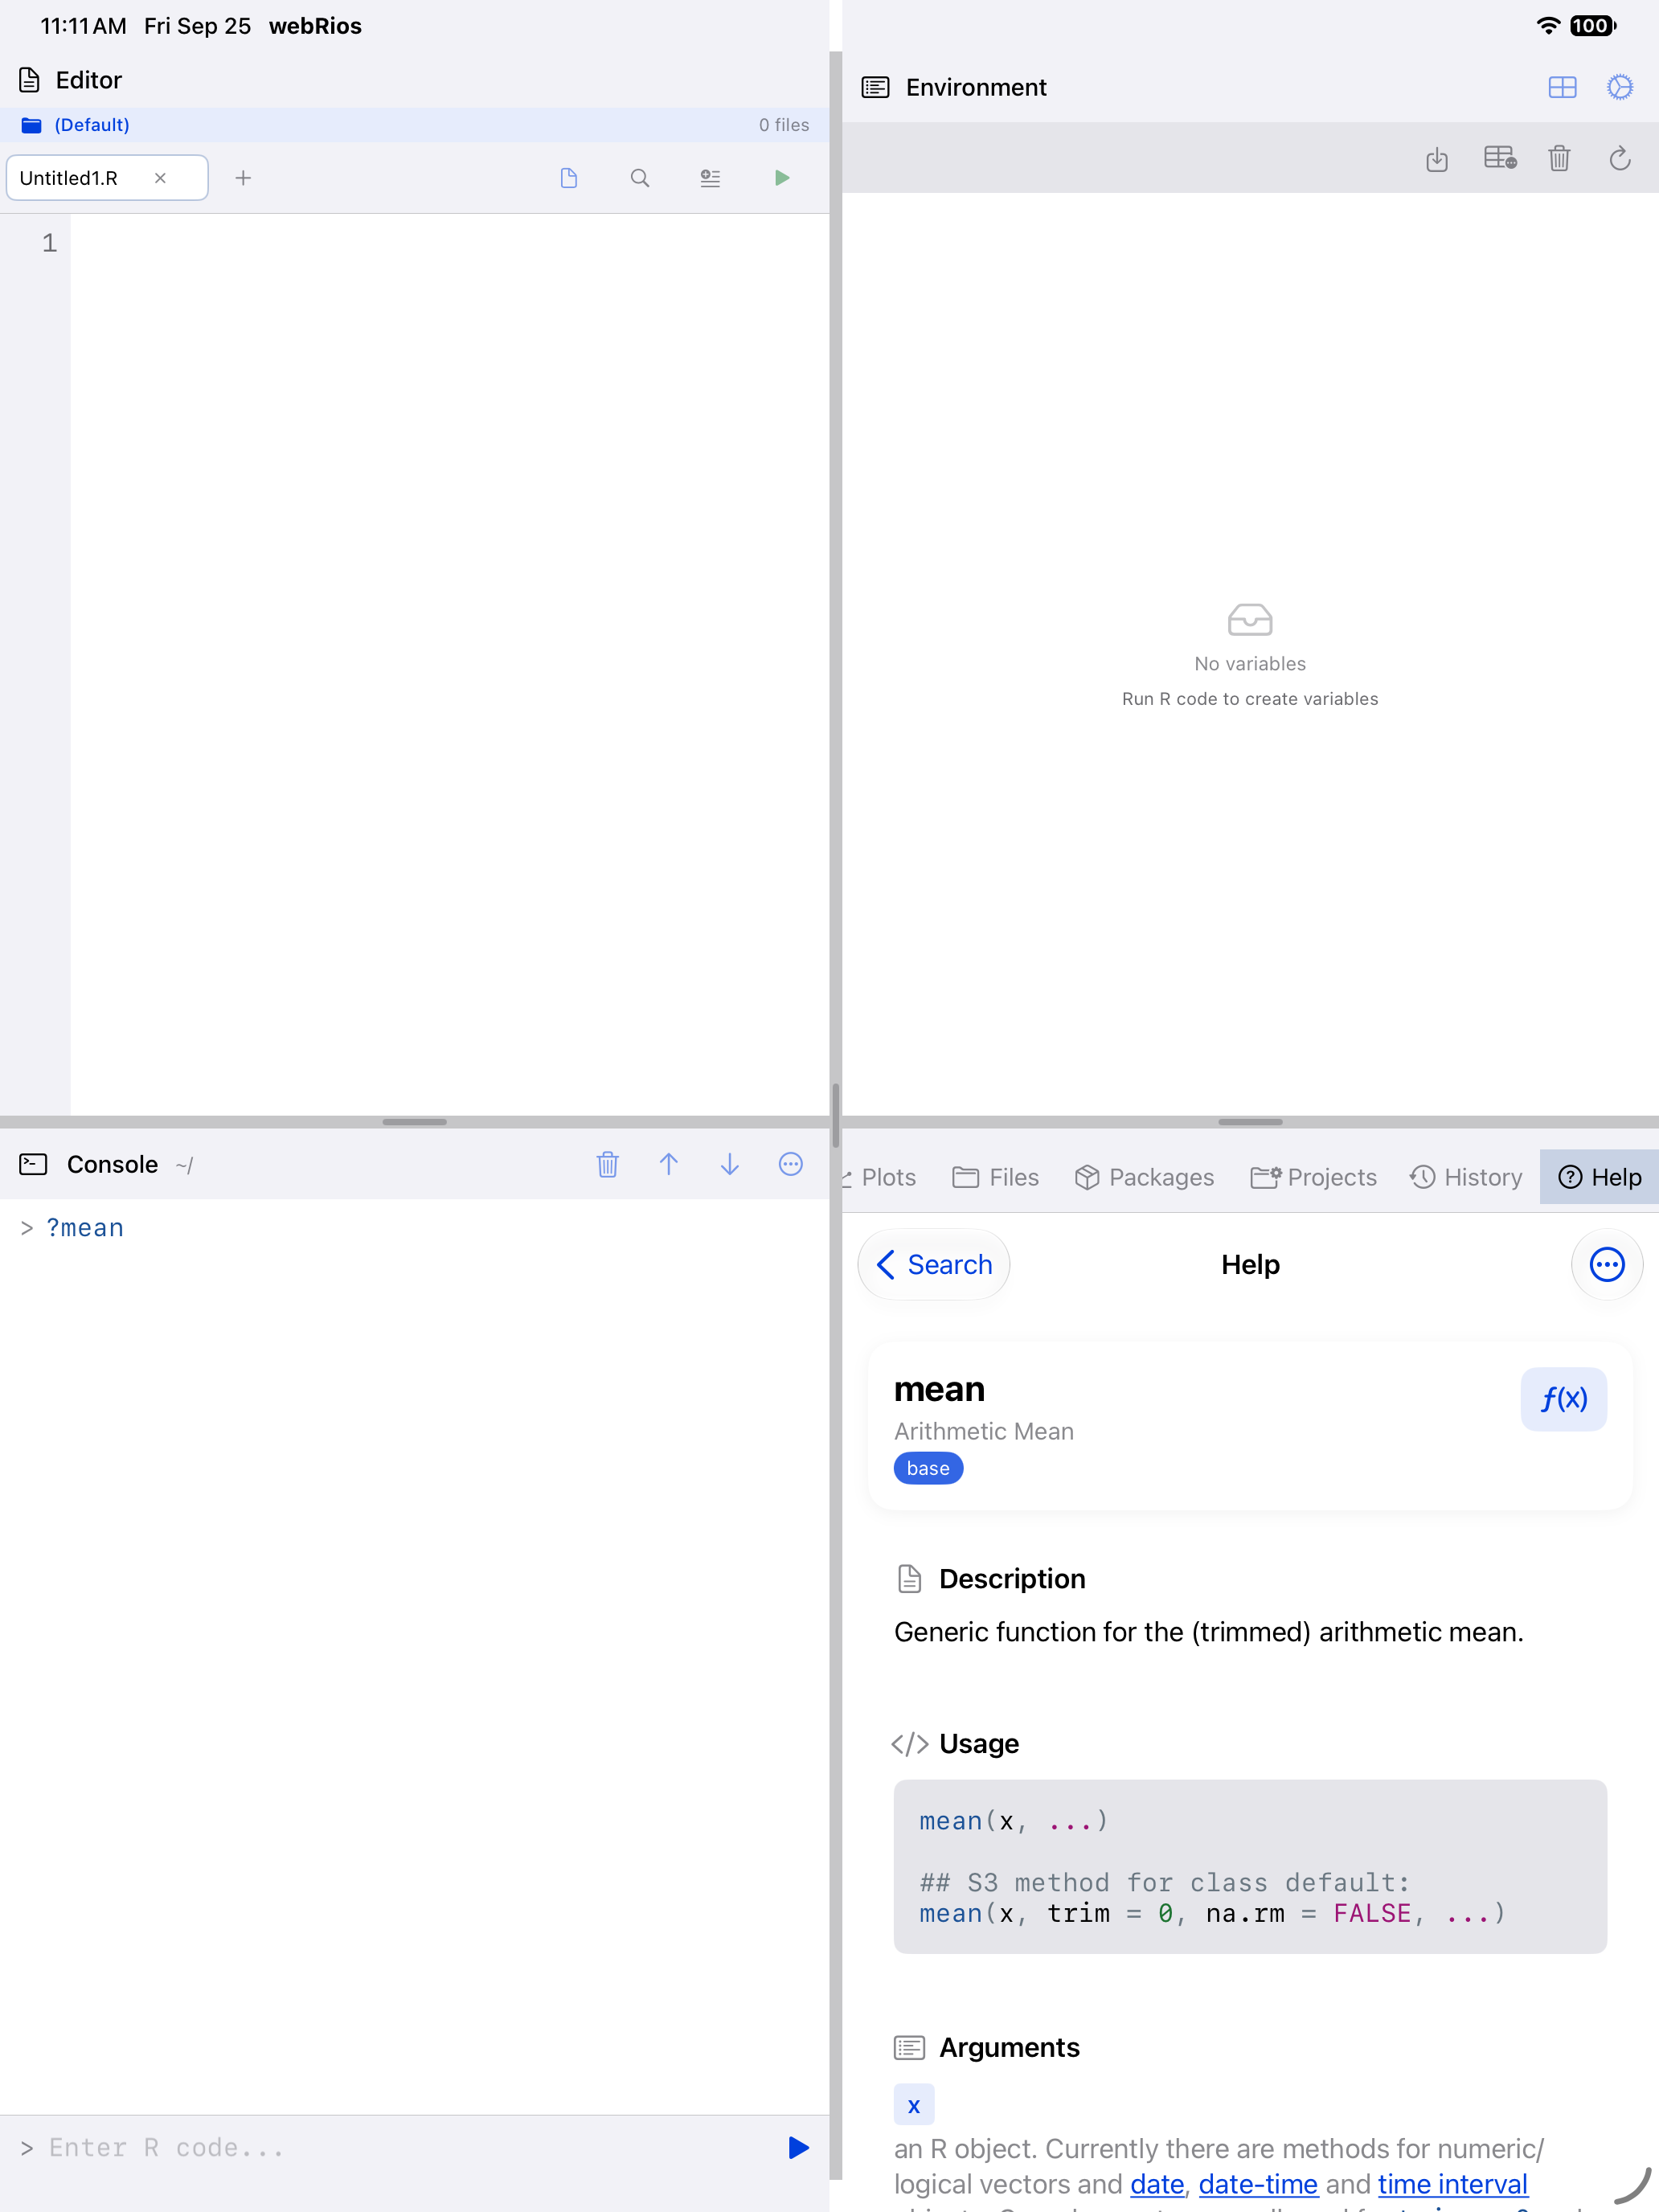Click the editor-console divider handle
The image size is (1659, 2212).
pyautogui.click(x=414, y=1122)
